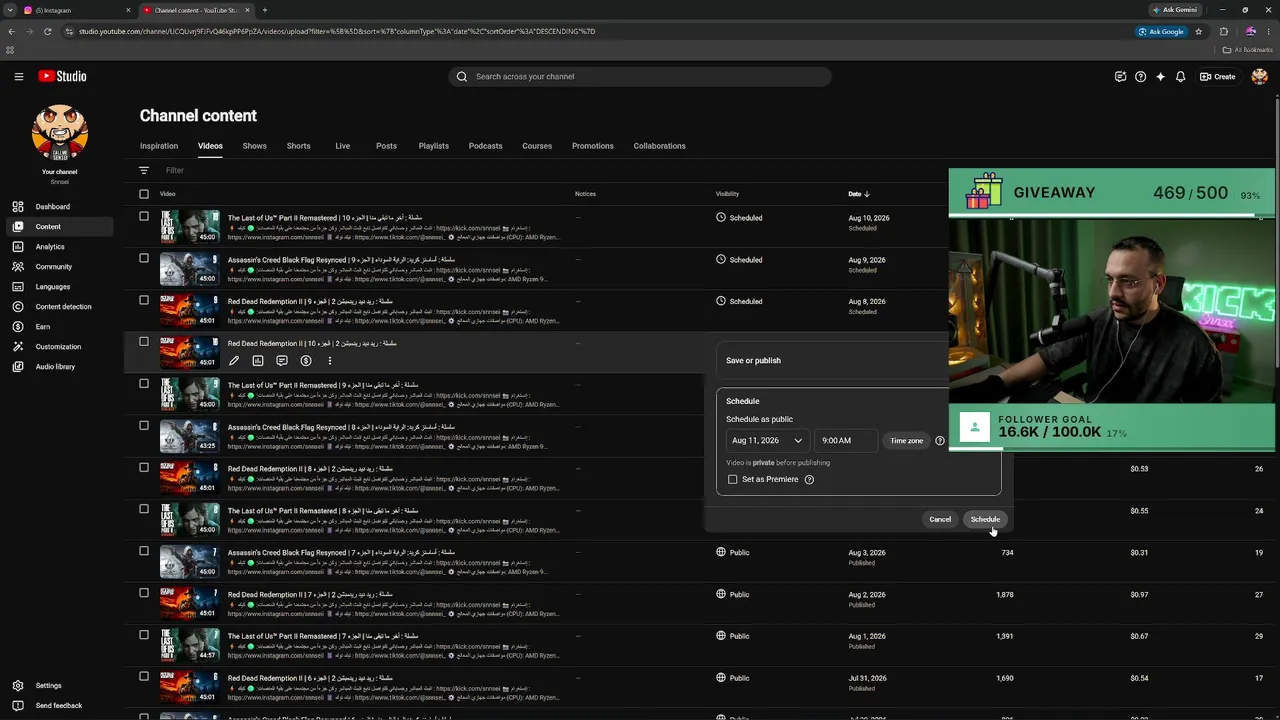
Task: Check the box for Red Dead Redemption II Part 8
Action: click(144, 468)
